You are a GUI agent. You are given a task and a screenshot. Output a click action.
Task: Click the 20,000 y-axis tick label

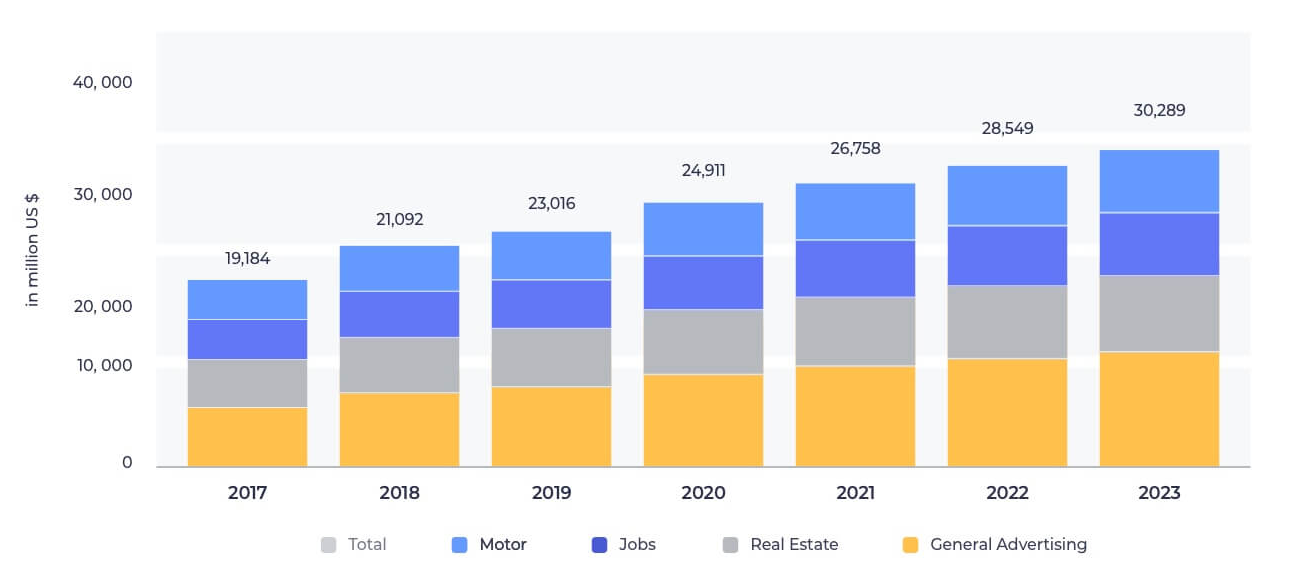[102, 306]
